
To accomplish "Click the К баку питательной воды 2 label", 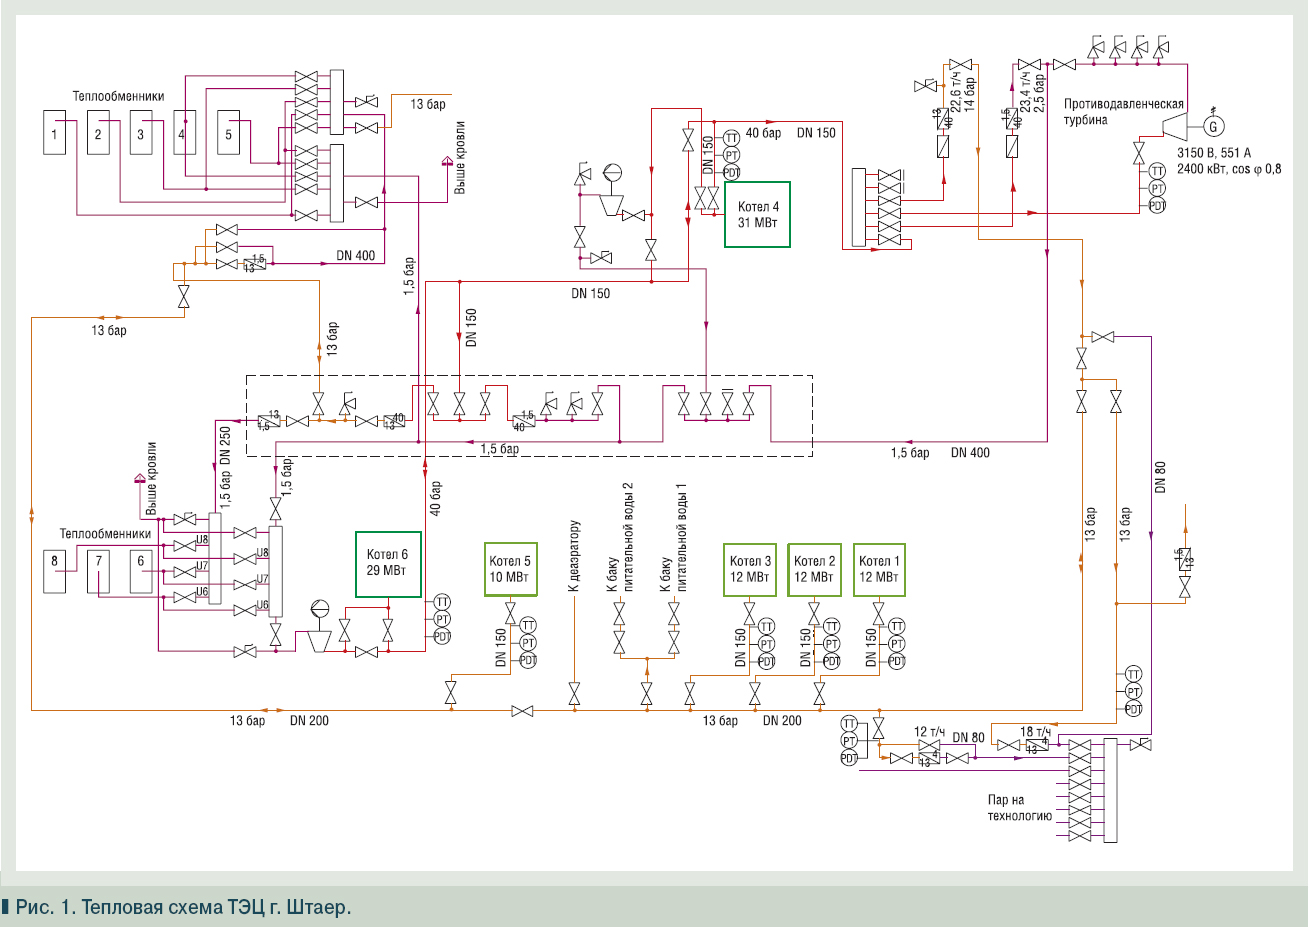I will [620, 537].
